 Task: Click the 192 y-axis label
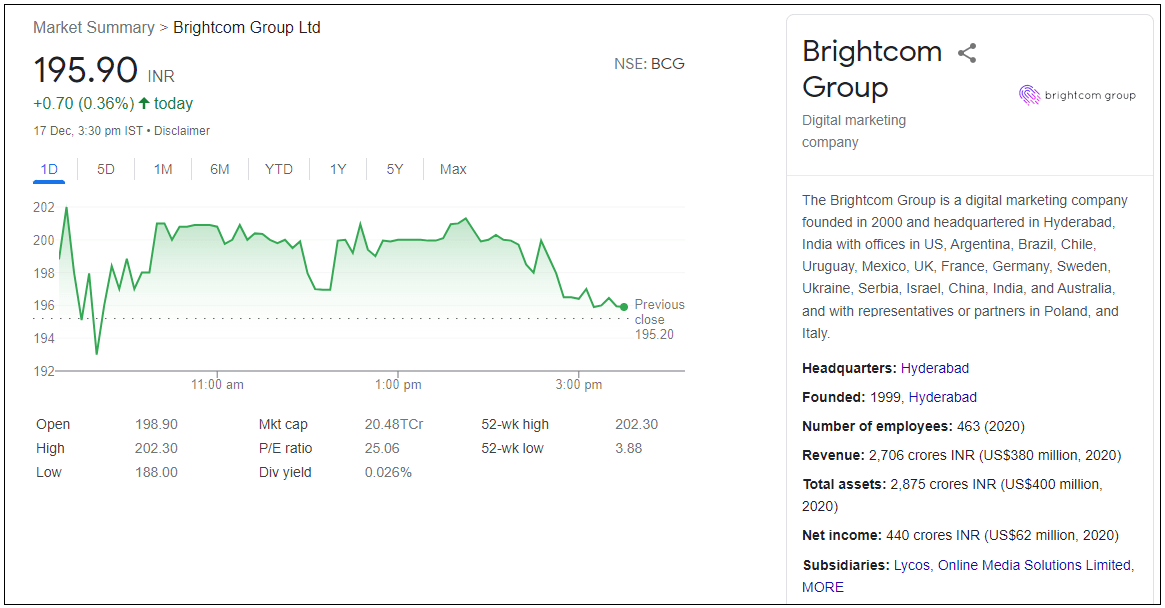coord(44,371)
